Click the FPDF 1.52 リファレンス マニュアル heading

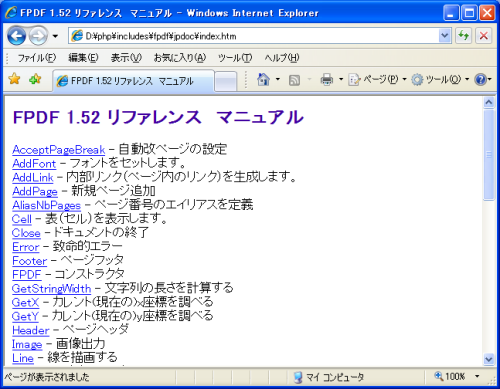tap(158, 117)
